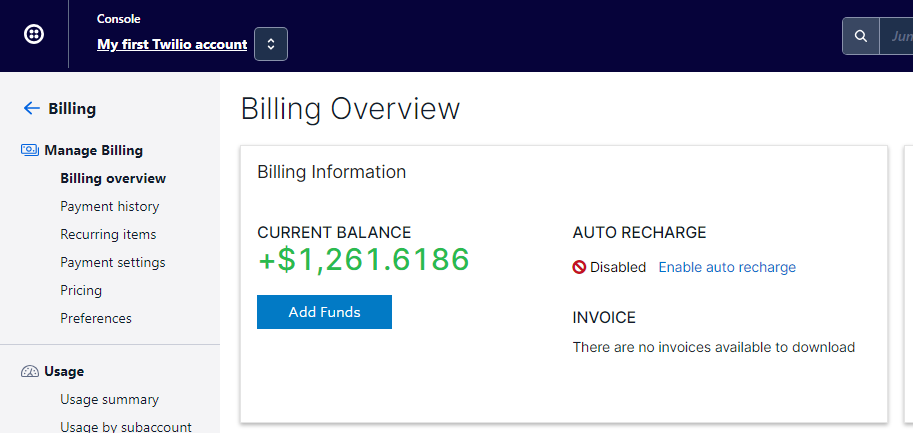Click the Twilio logo icon

(34, 34)
